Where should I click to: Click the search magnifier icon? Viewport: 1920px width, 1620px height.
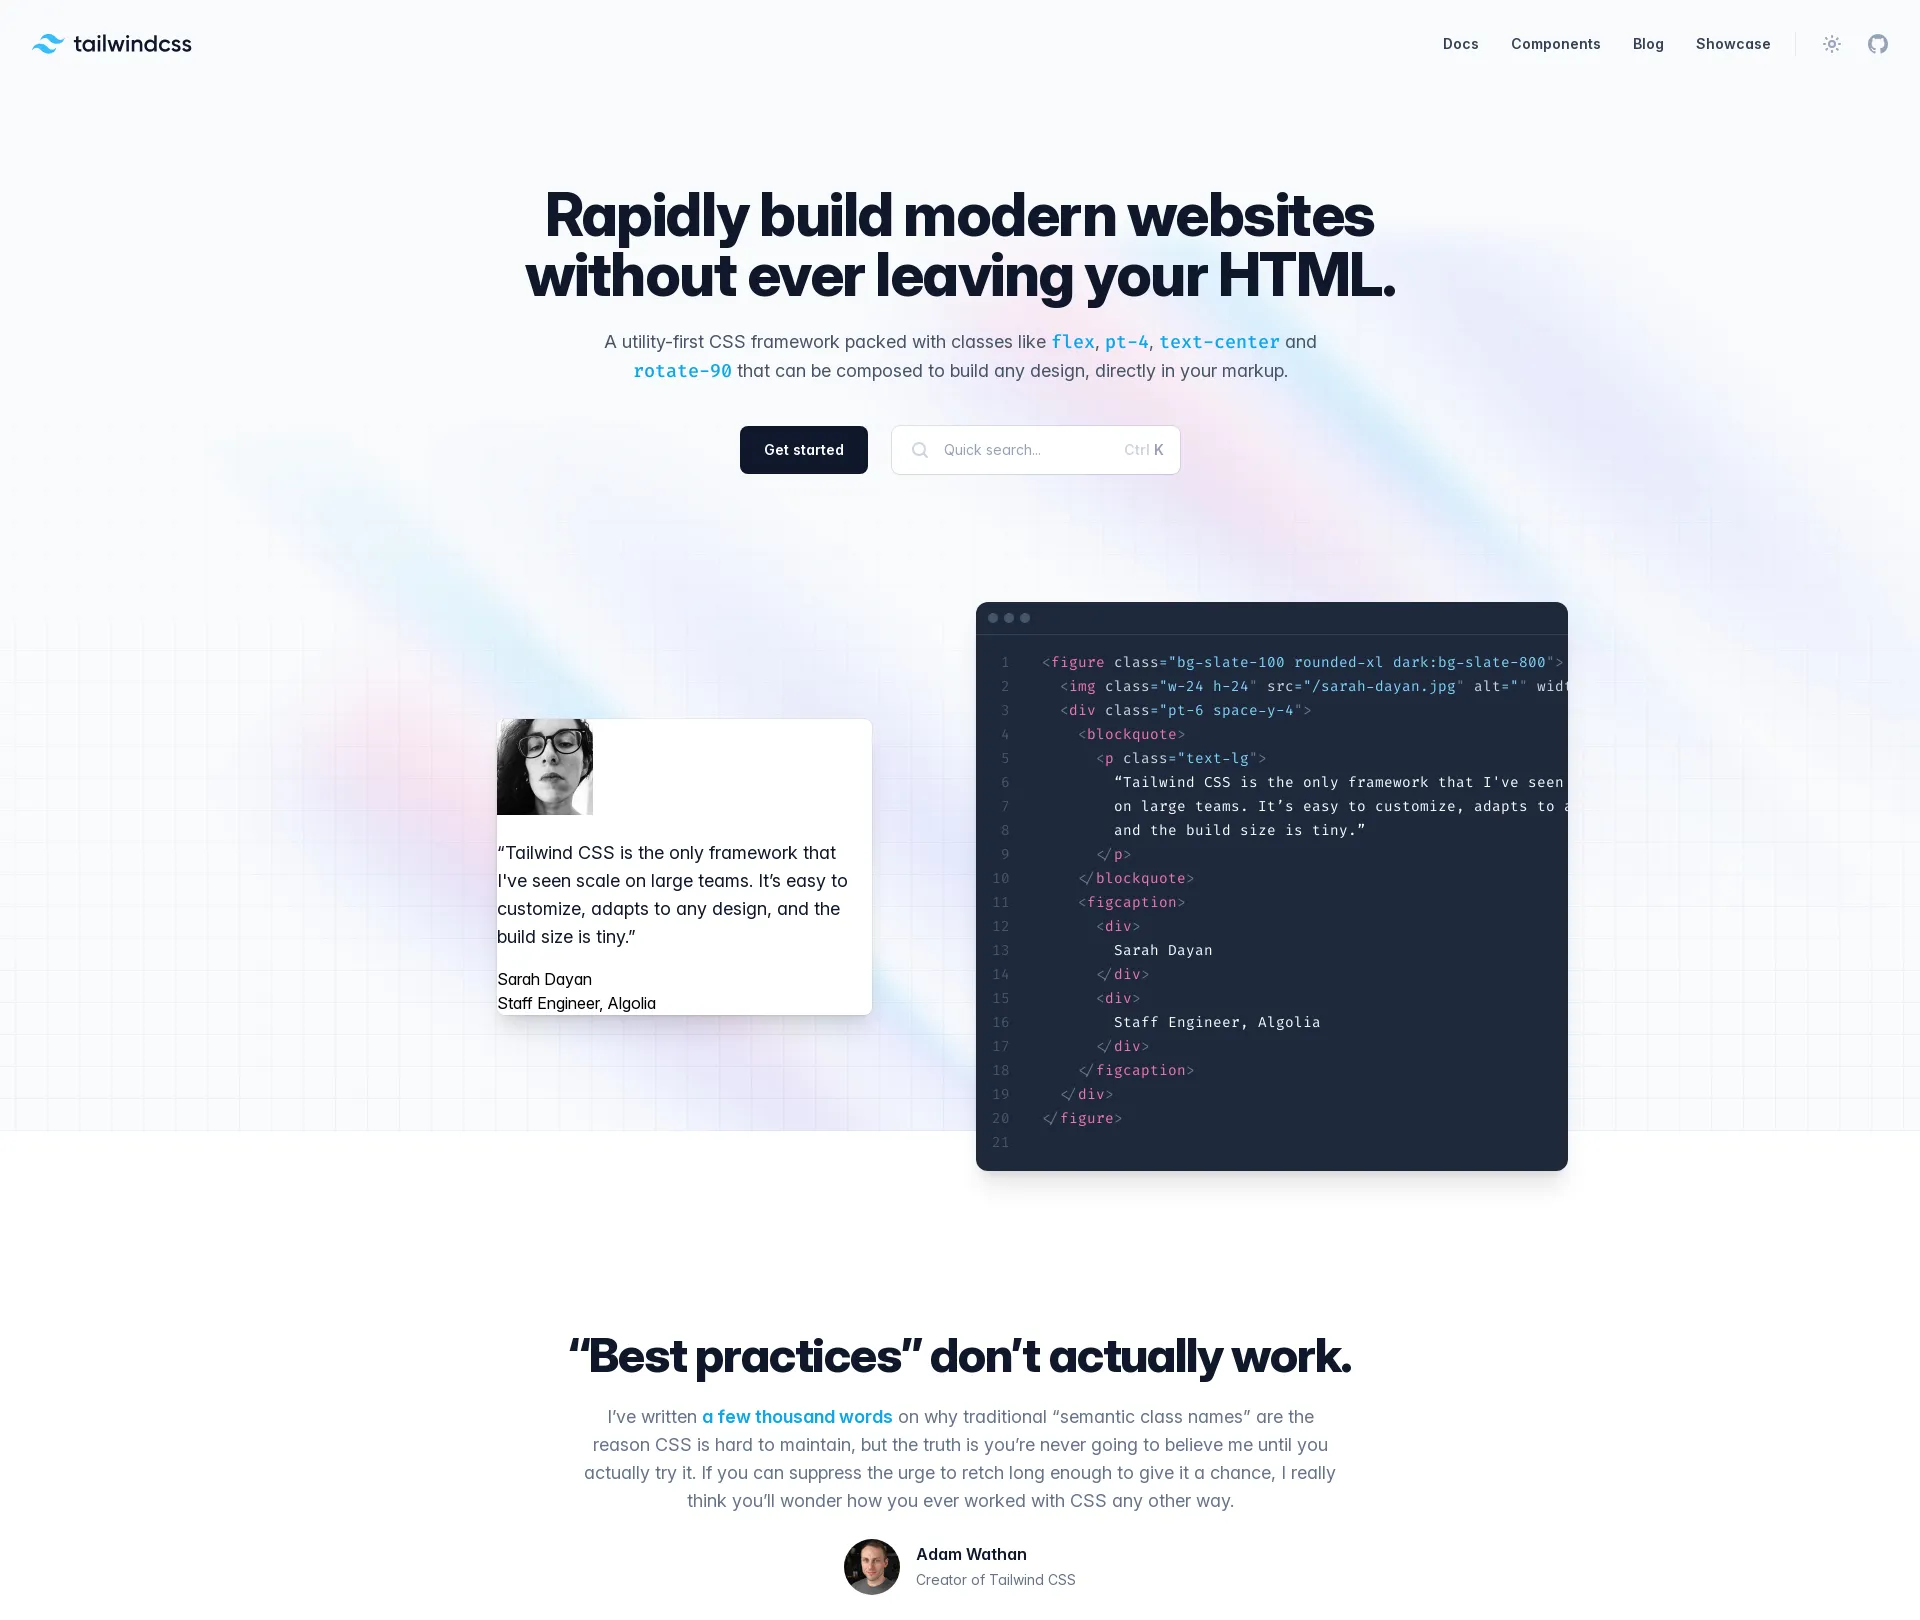(919, 448)
